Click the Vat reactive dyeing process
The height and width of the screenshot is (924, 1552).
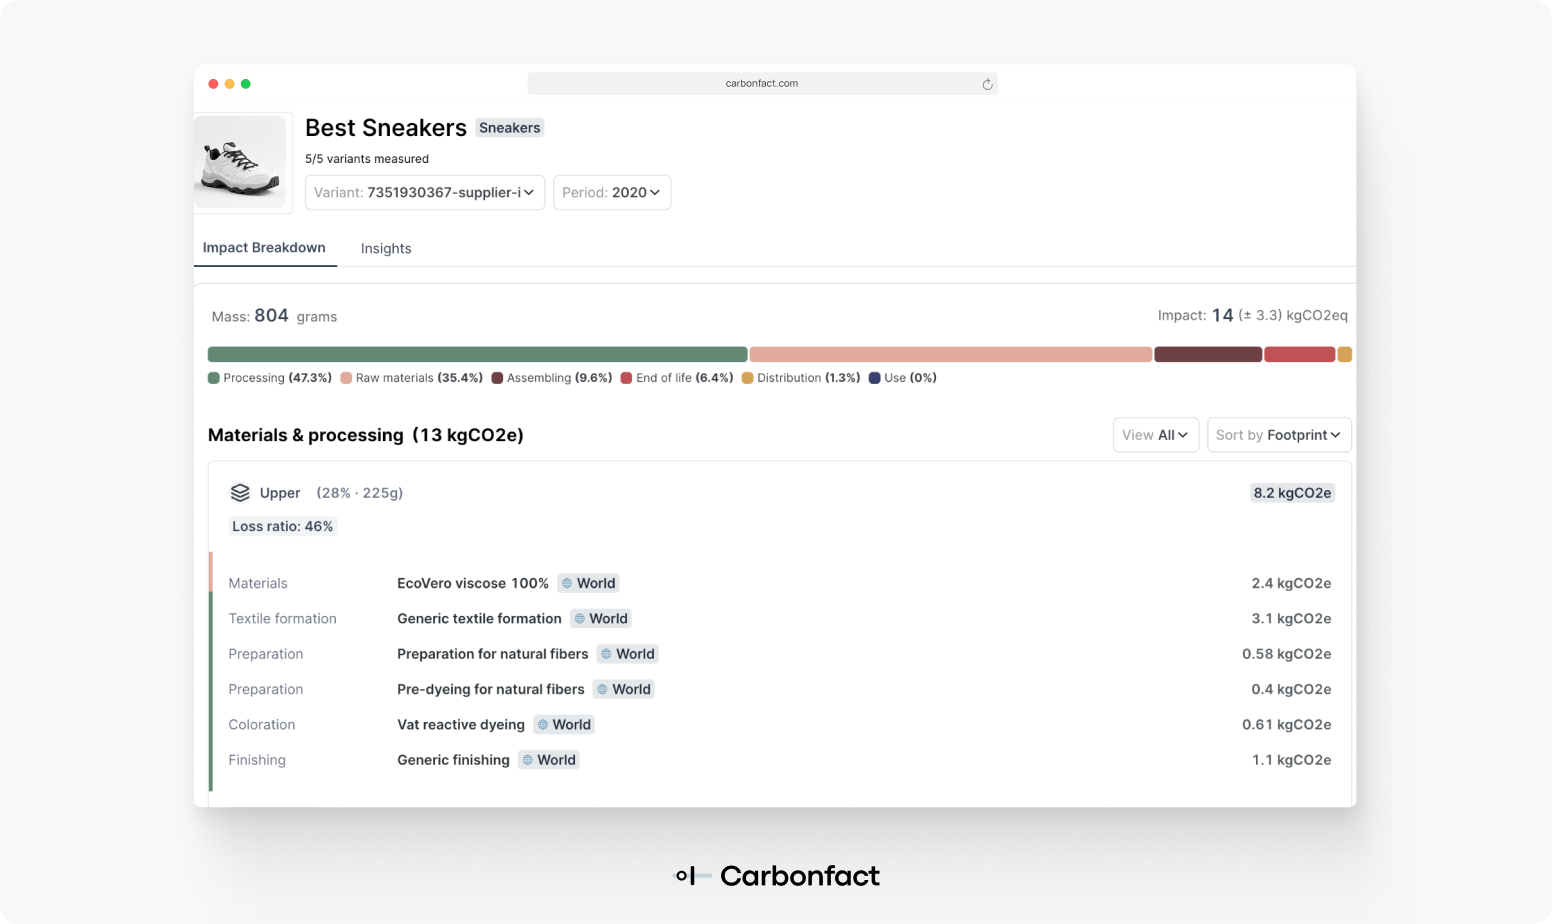point(461,725)
